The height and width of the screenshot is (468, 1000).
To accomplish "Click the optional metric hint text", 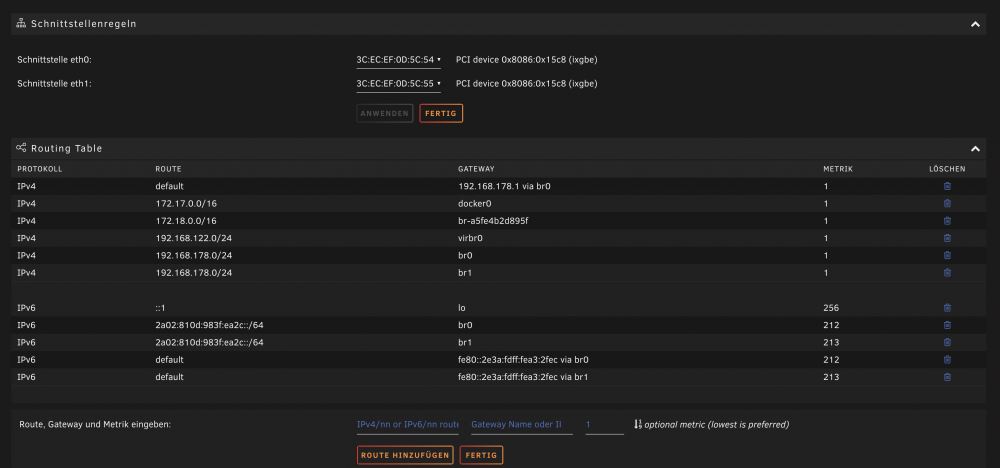I will tap(717, 424).
